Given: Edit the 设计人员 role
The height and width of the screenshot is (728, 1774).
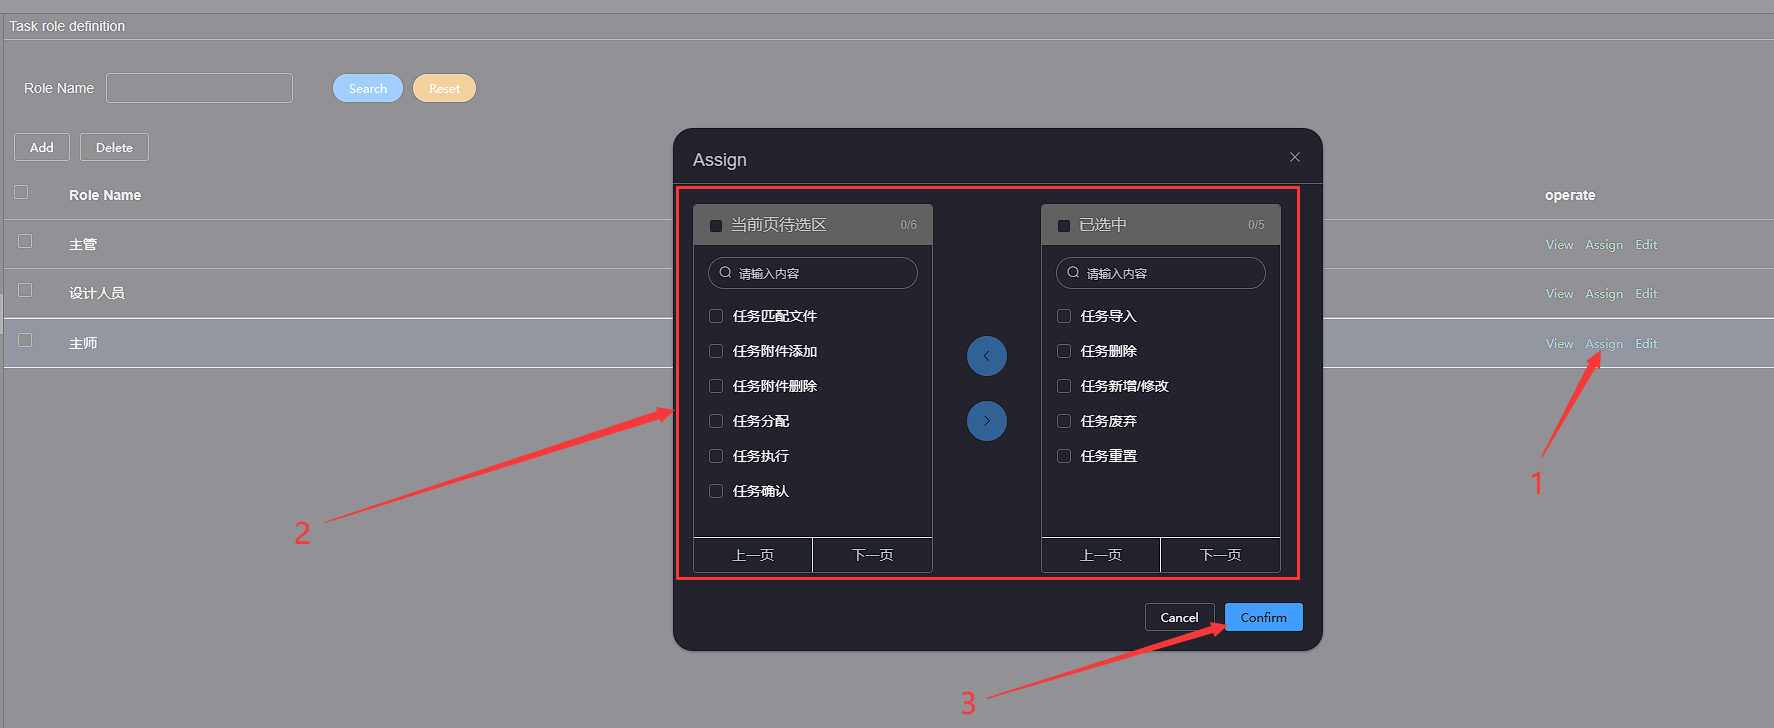Looking at the screenshot, I should point(1646,294).
